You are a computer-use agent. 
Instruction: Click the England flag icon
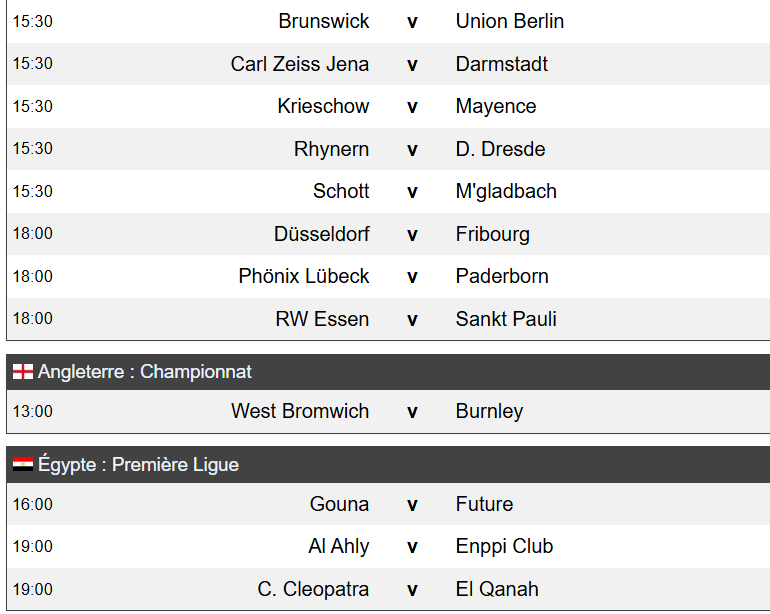click(x=23, y=371)
